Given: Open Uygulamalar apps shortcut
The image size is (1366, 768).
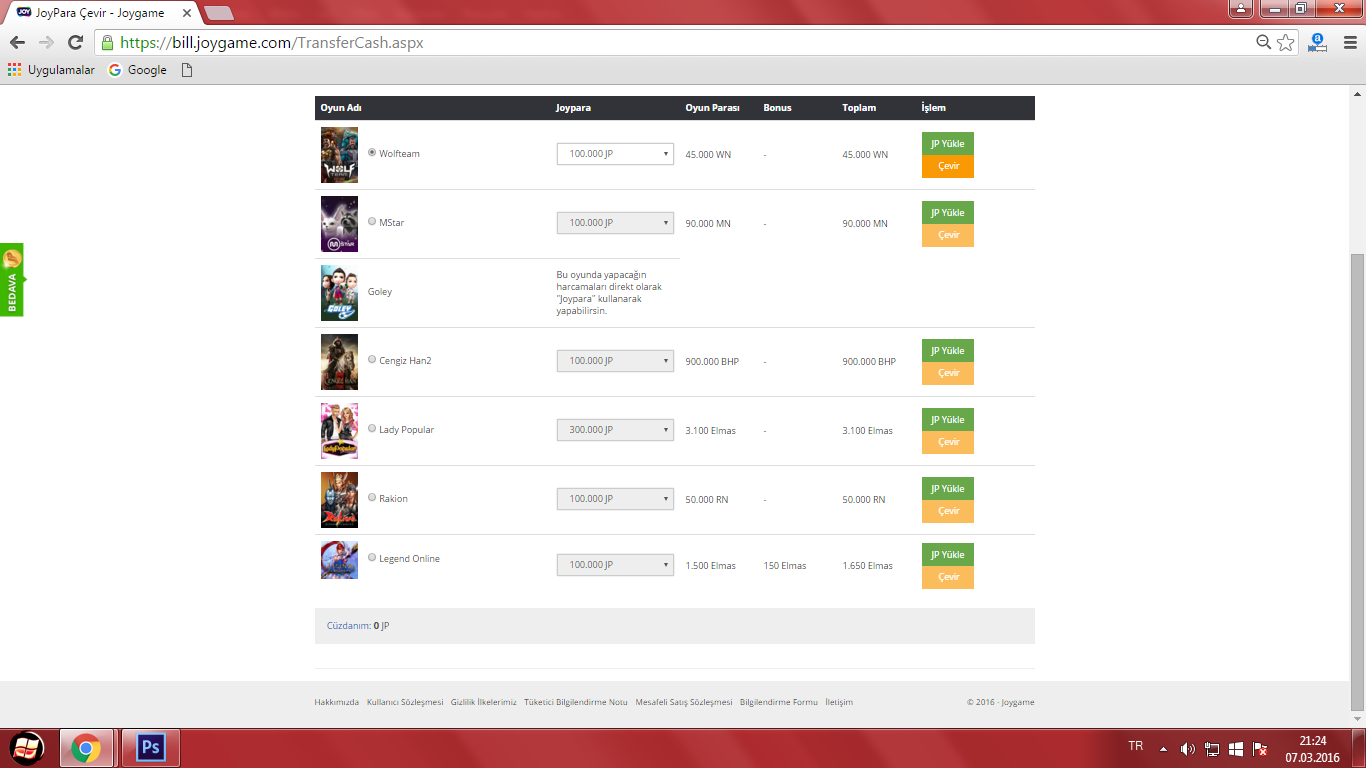Looking at the screenshot, I should pyautogui.click(x=51, y=70).
